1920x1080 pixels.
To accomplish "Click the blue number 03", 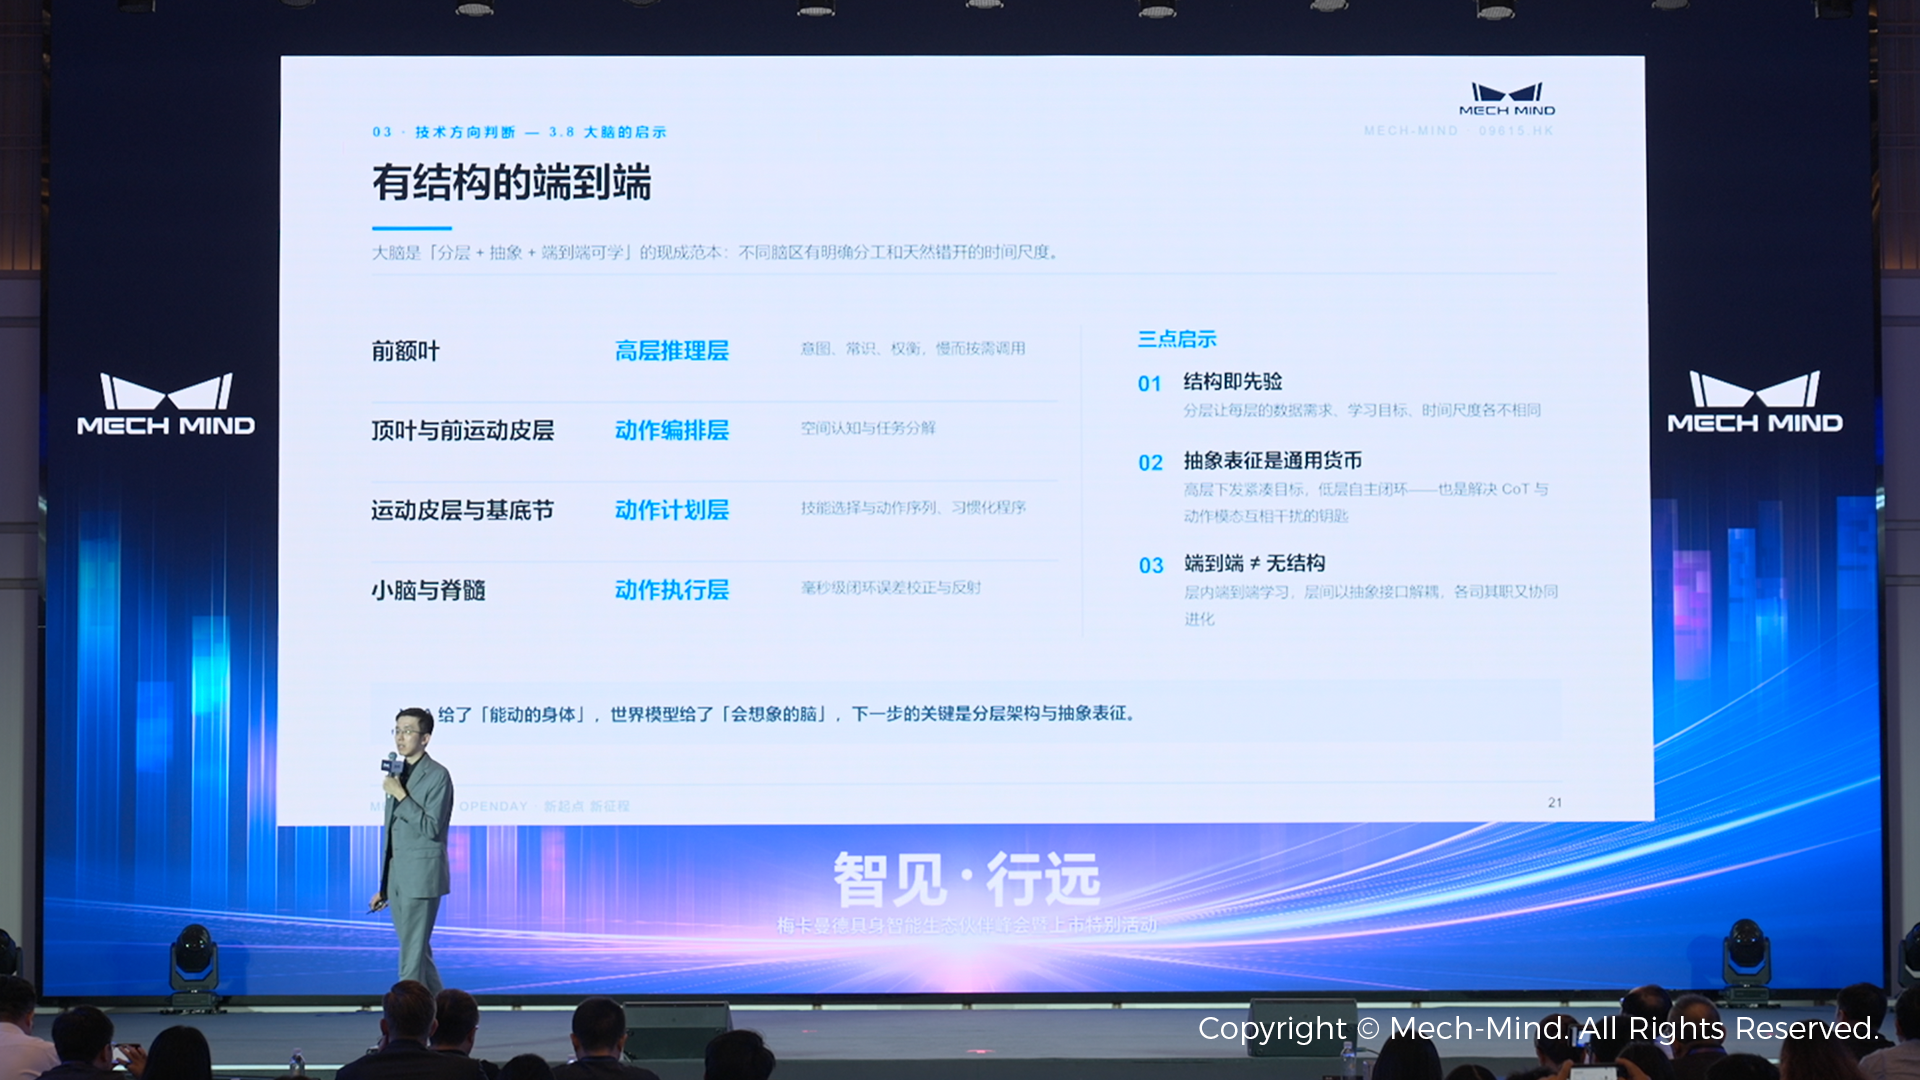I will pos(1151,566).
